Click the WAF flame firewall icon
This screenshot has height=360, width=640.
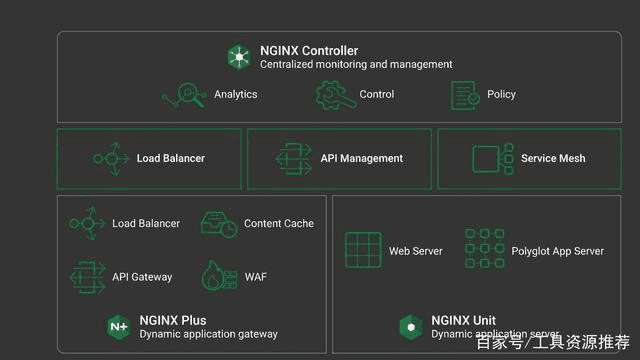coord(219,276)
